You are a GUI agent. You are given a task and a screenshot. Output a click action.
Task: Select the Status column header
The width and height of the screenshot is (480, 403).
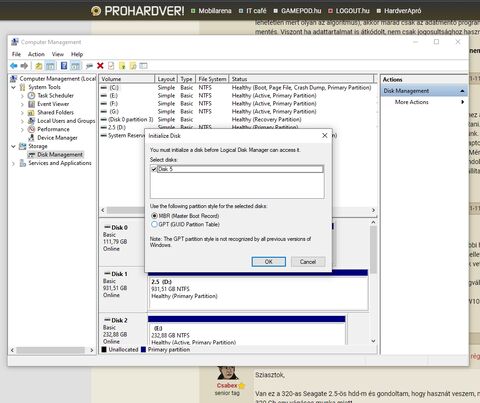click(x=301, y=79)
